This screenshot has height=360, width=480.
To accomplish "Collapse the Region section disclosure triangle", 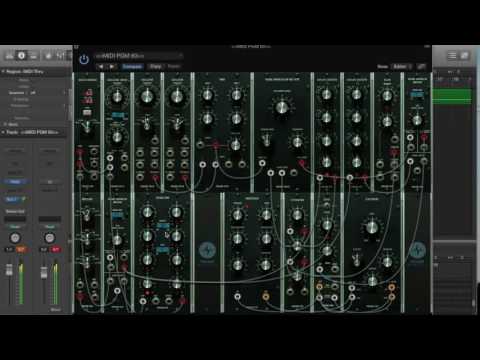I will click(x=3, y=71).
